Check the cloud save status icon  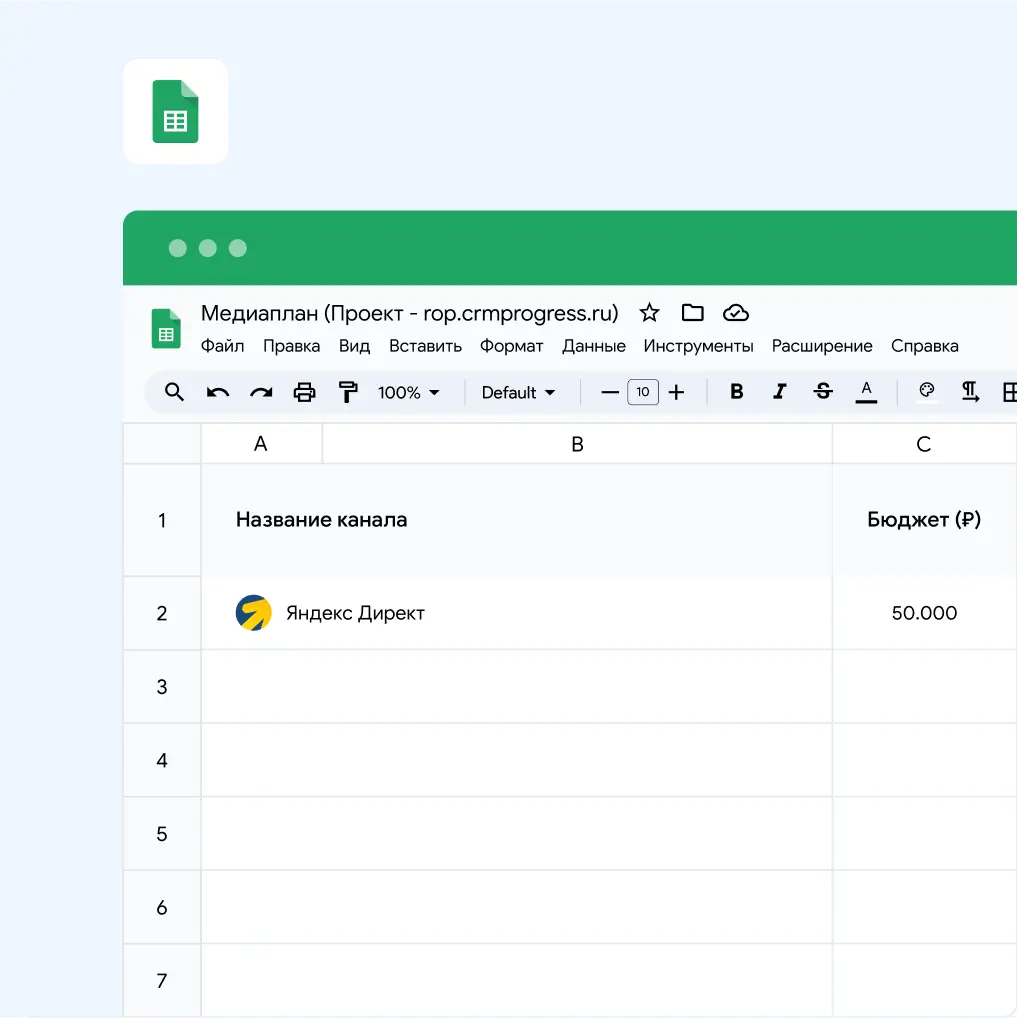(736, 313)
